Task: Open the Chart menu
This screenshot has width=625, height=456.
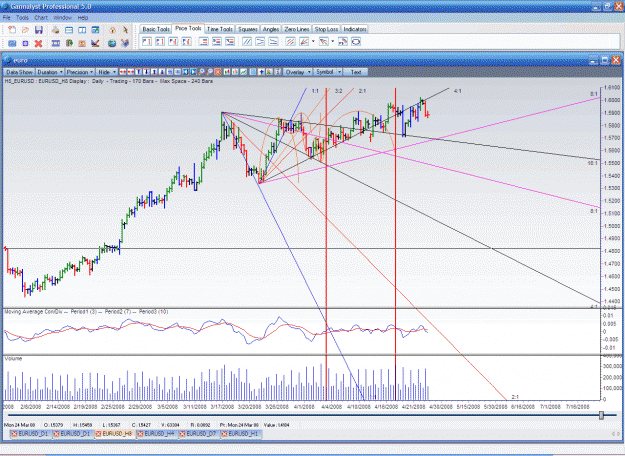Action: pos(41,18)
